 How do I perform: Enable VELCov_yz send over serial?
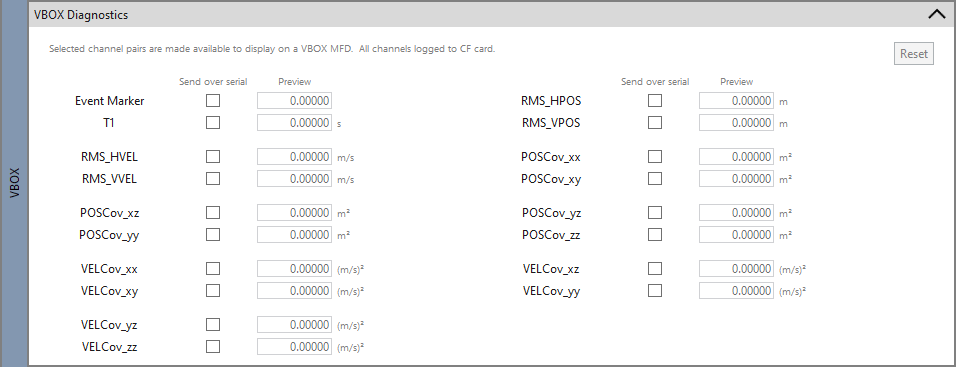[x=213, y=325]
